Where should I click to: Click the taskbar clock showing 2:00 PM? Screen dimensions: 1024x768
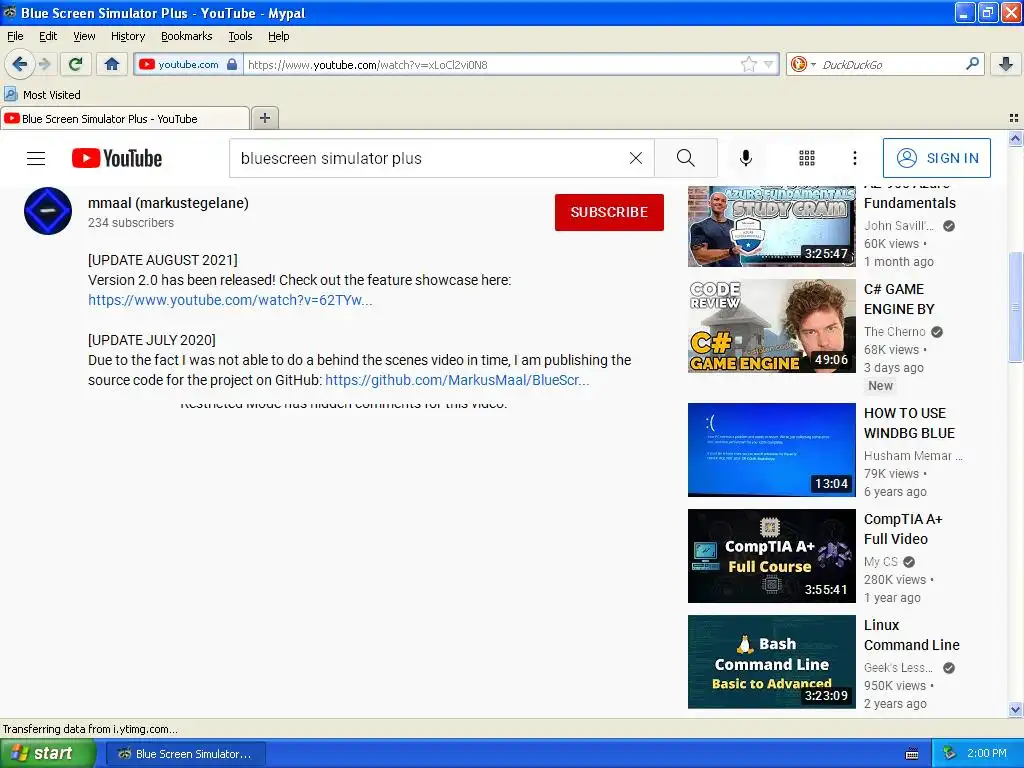(987, 754)
